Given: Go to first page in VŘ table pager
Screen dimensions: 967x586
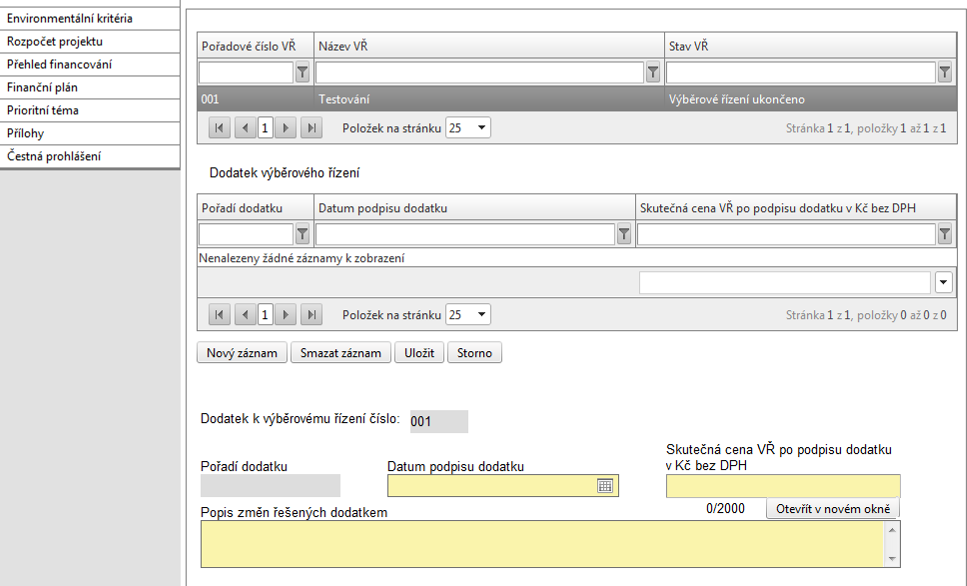Looking at the screenshot, I should (x=219, y=128).
